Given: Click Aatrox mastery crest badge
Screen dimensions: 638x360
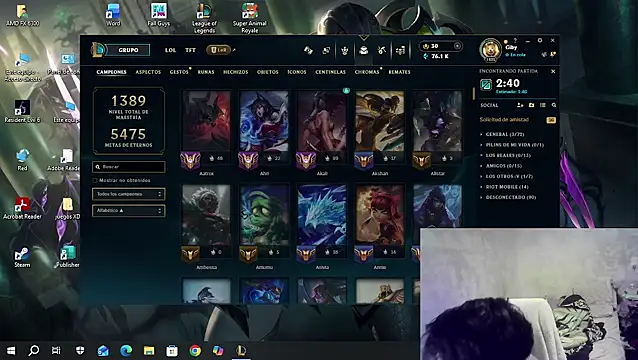Looking at the screenshot, I should (190, 160).
